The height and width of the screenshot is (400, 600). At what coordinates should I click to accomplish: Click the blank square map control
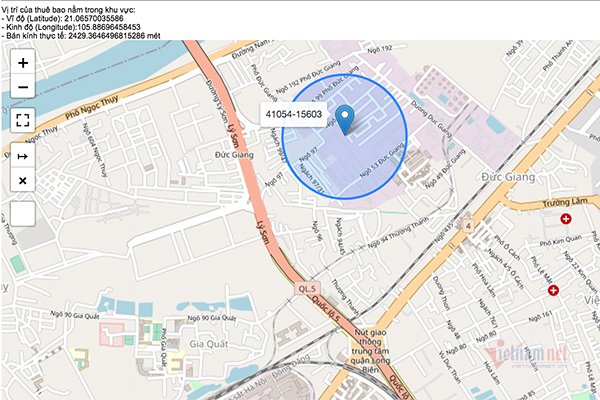click(23, 214)
